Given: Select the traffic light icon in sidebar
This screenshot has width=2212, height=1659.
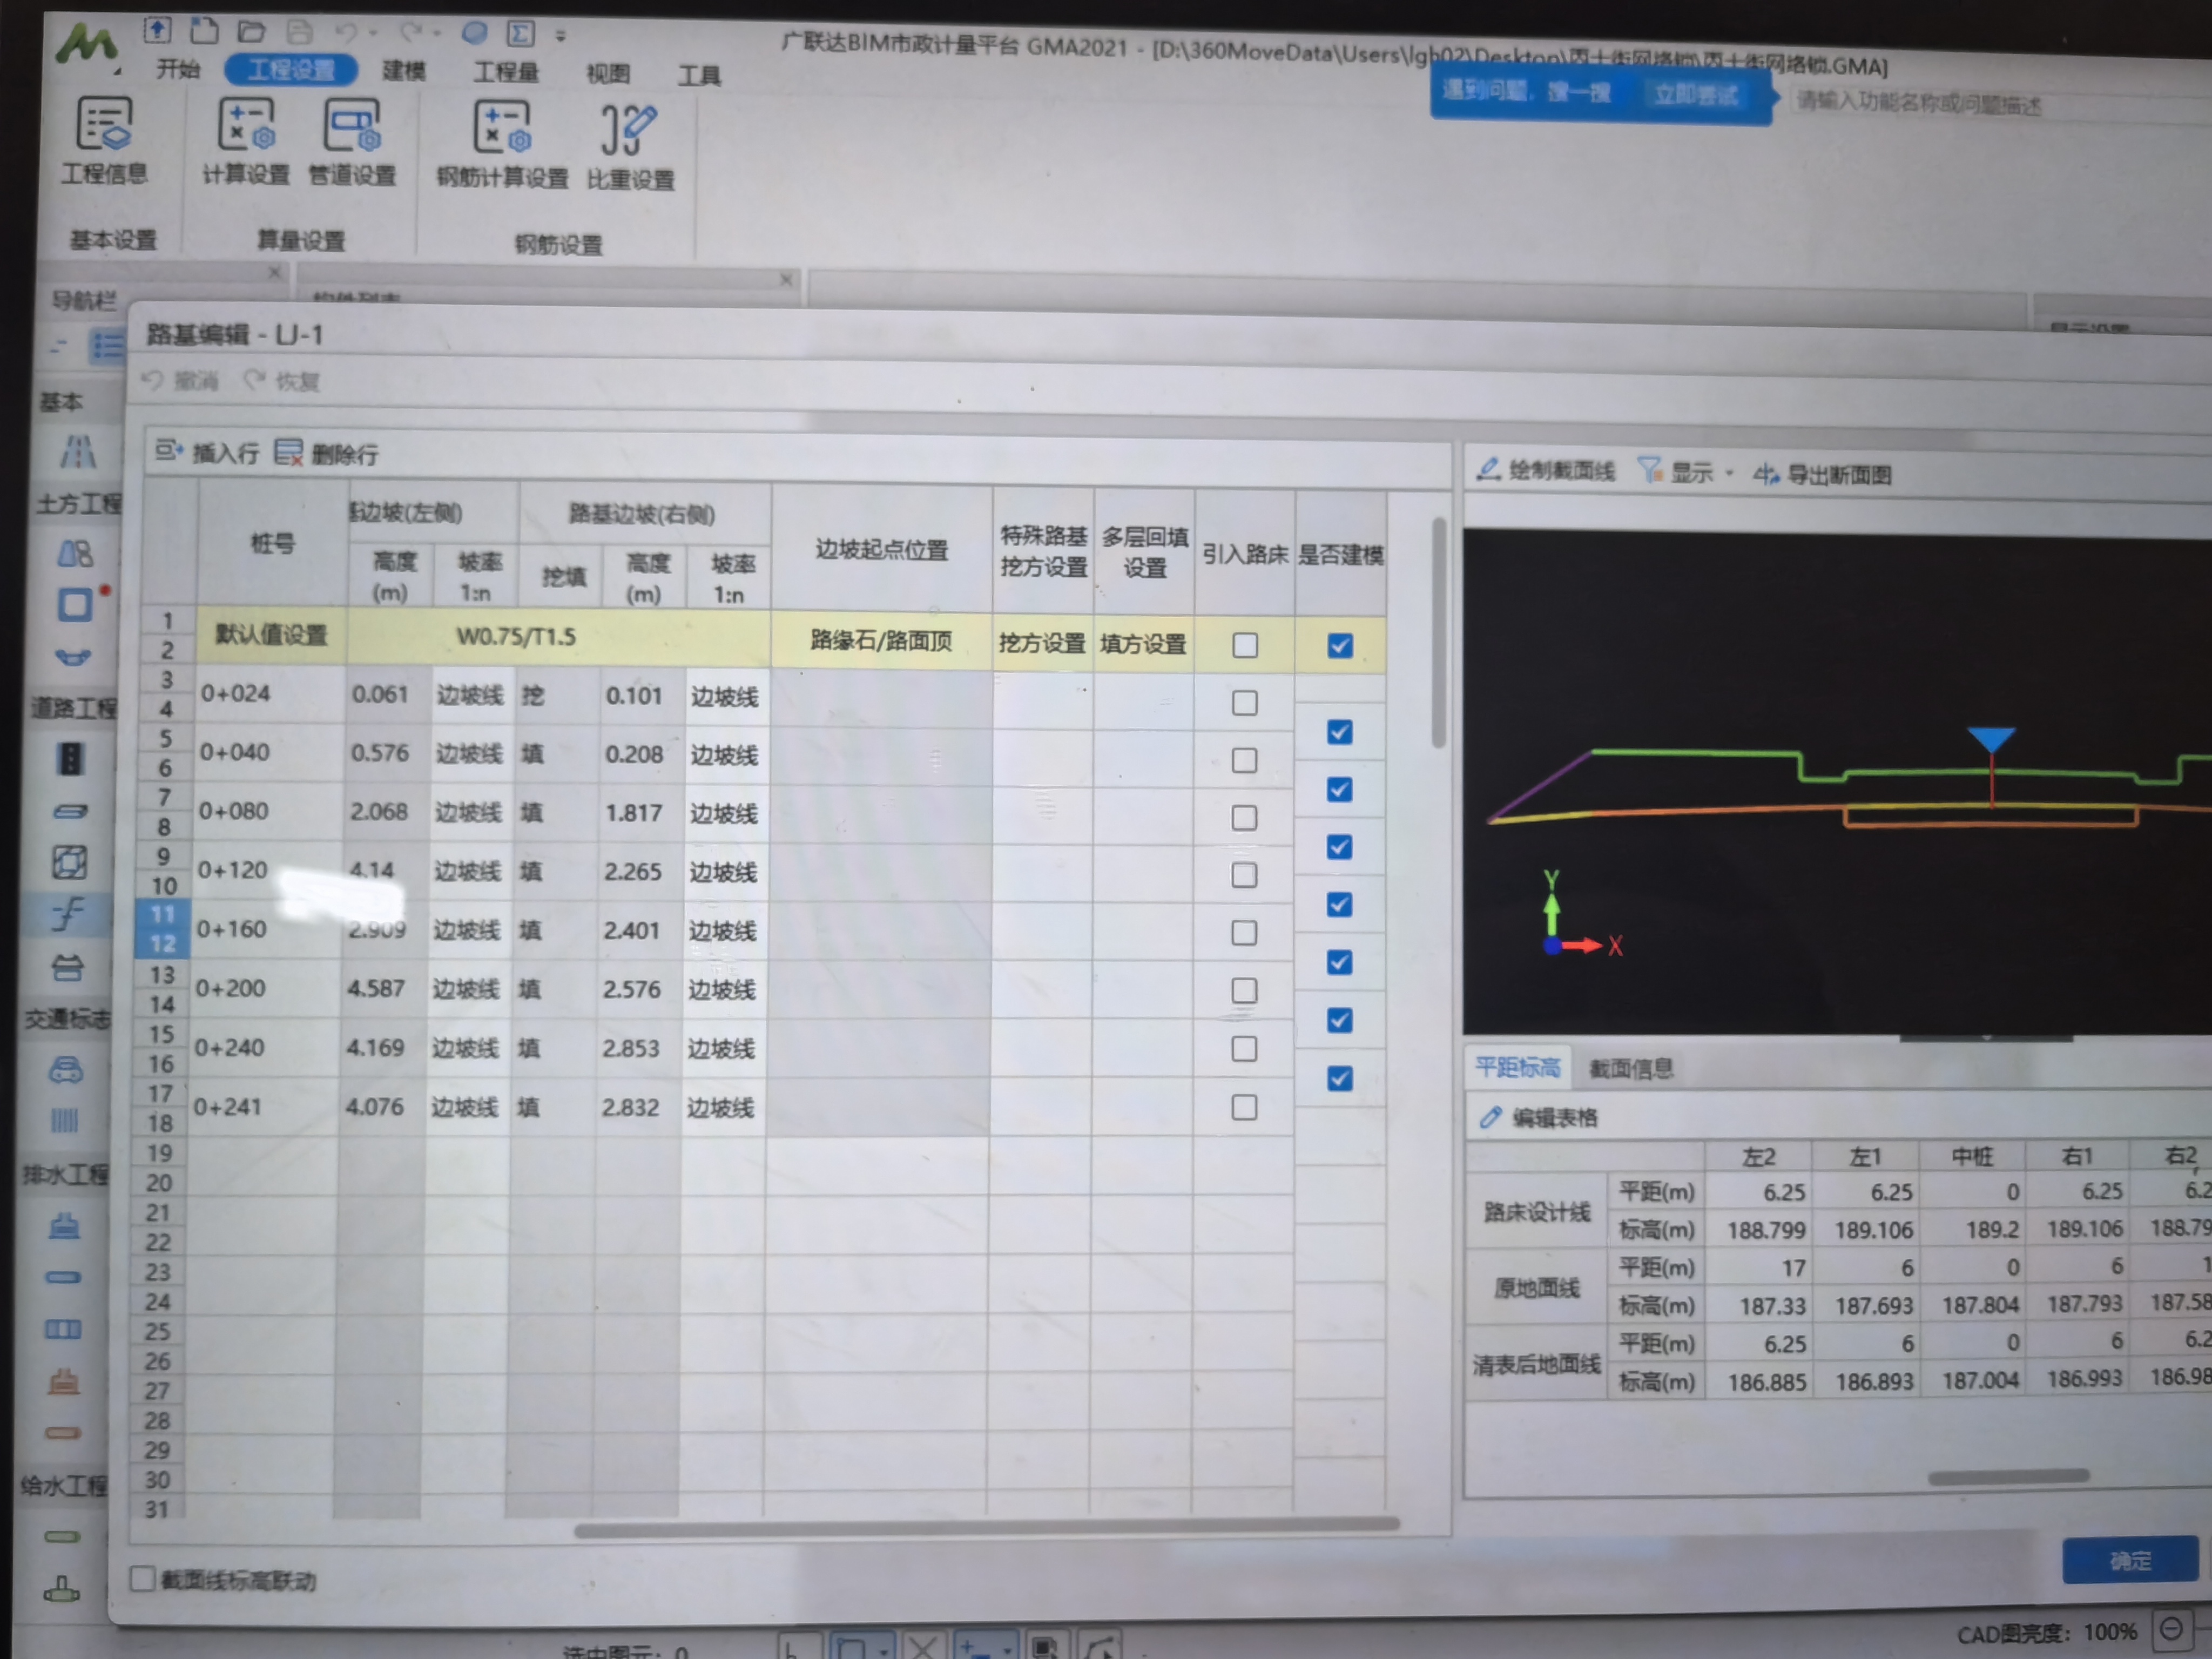Looking at the screenshot, I should [x=70, y=758].
